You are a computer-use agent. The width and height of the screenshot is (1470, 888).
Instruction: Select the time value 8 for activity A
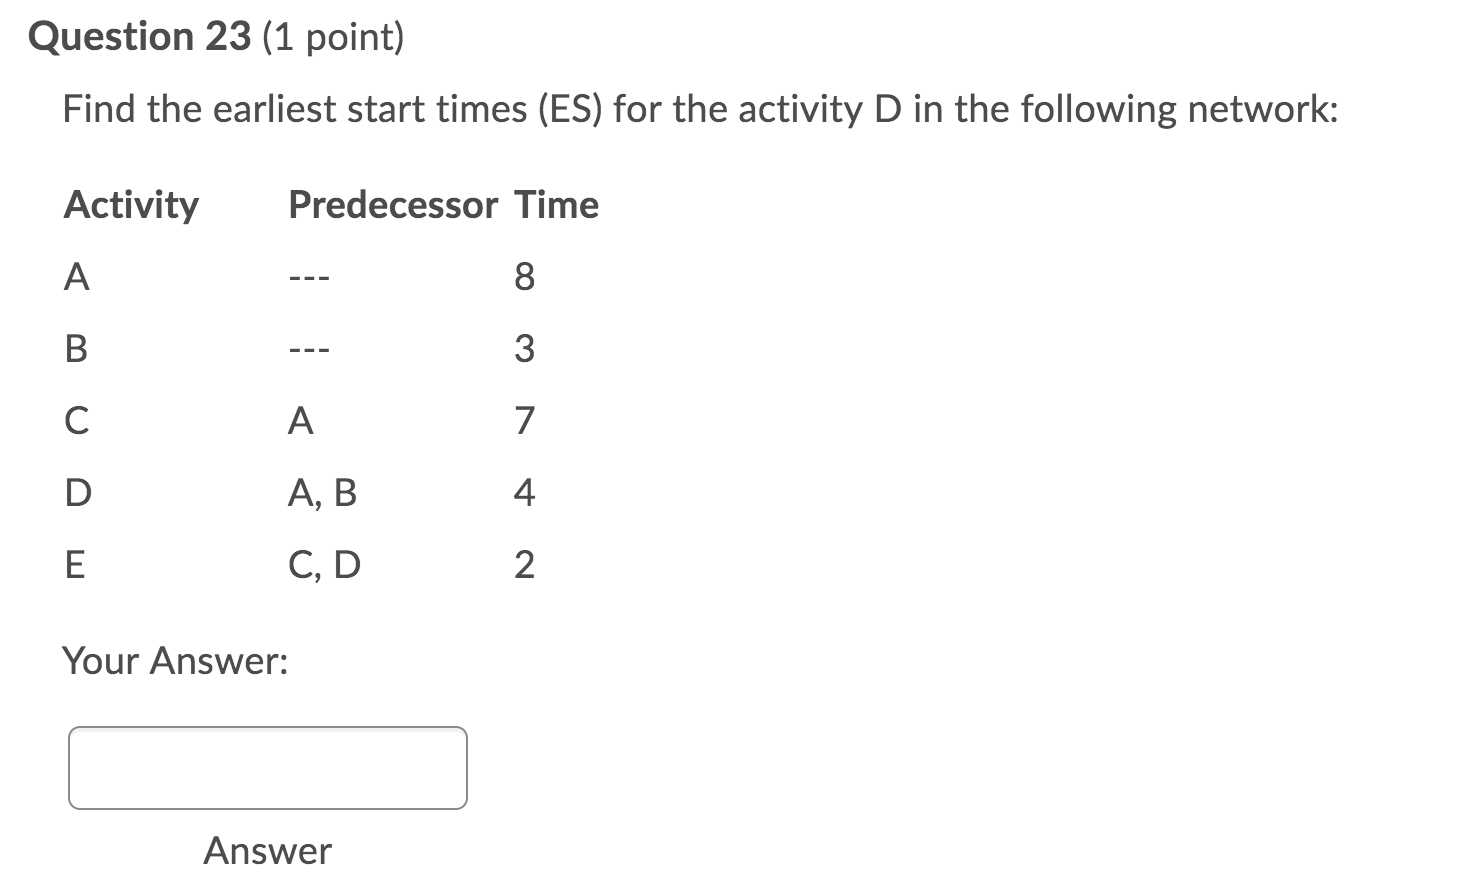(x=524, y=277)
